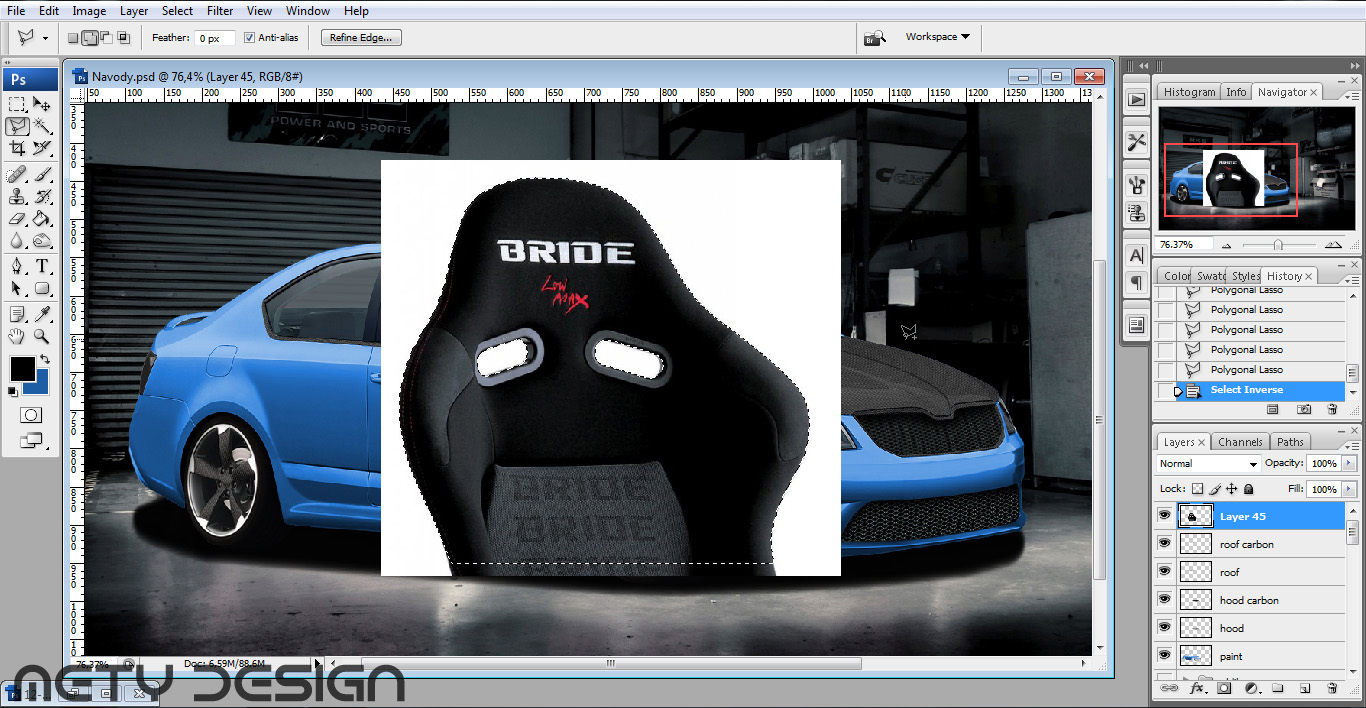Swap foreground and background colors
The height and width of the screenshot is (708, 1366).
pyautogui.click(x=45, y=359)
